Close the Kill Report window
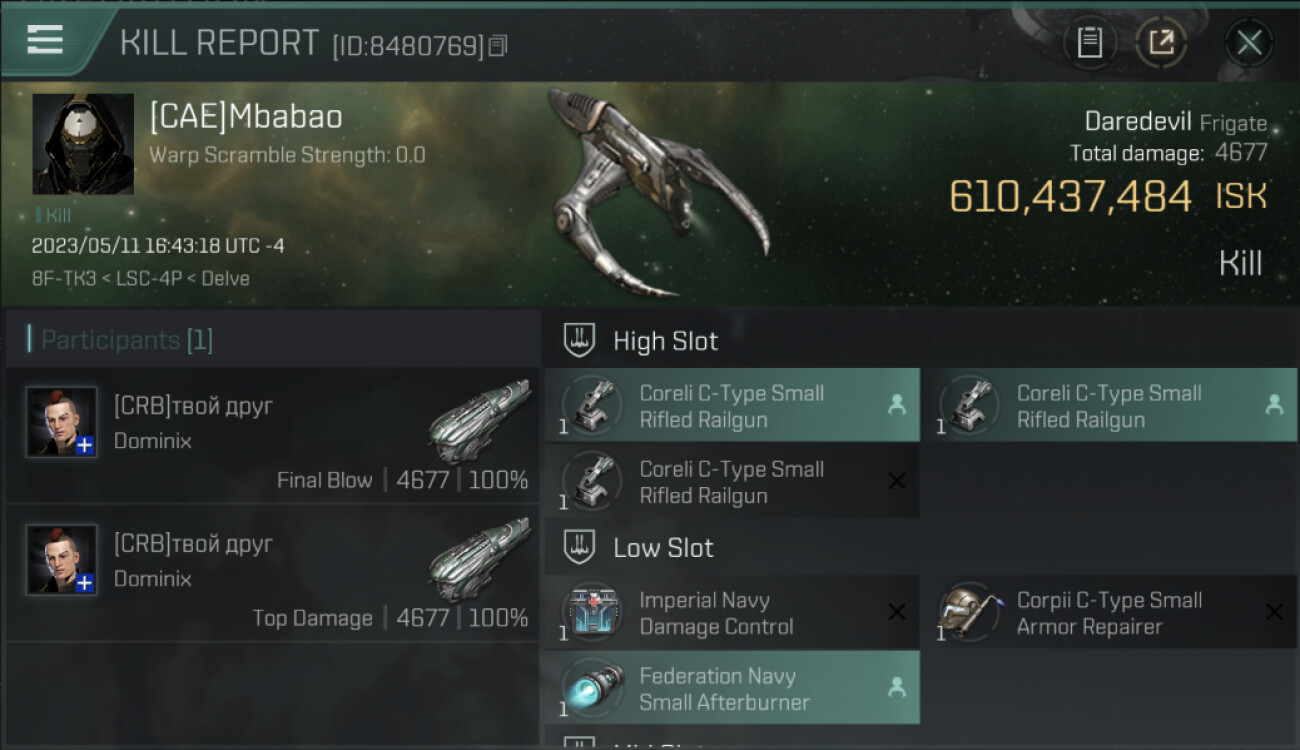Image resolution: width=1300 pixels, height=750 pixels. click(x=1248, y=43)
